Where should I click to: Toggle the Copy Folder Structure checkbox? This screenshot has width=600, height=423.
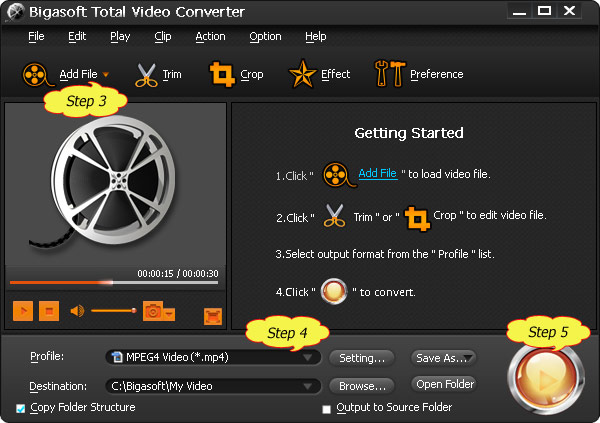click(21, 408)
